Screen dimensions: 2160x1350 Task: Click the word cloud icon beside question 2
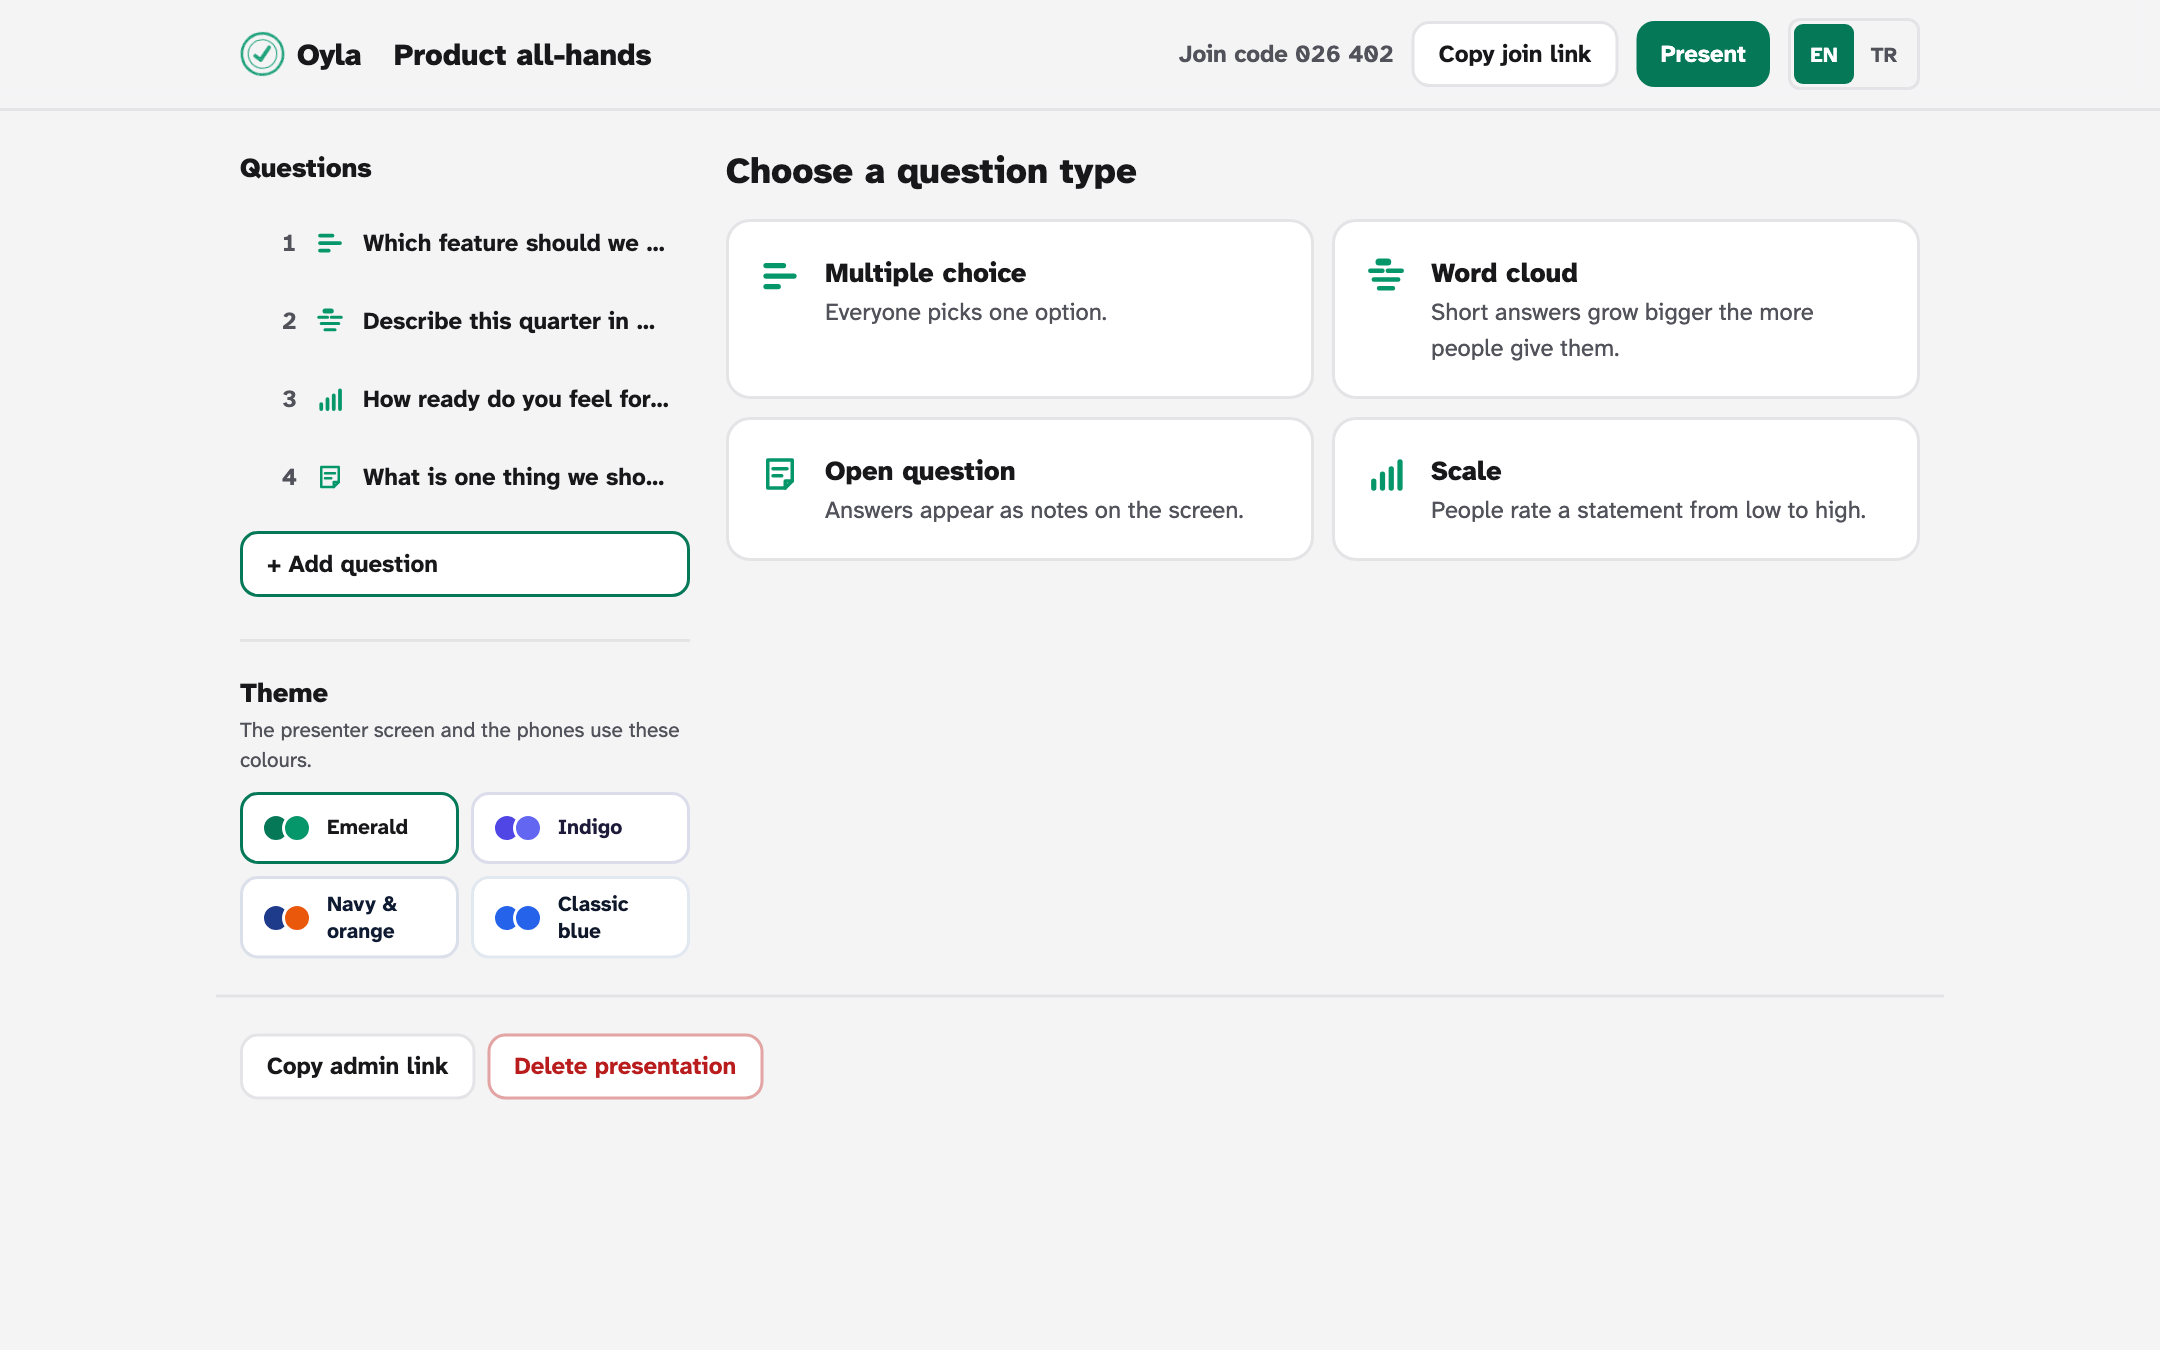click(x=330, y=321)
